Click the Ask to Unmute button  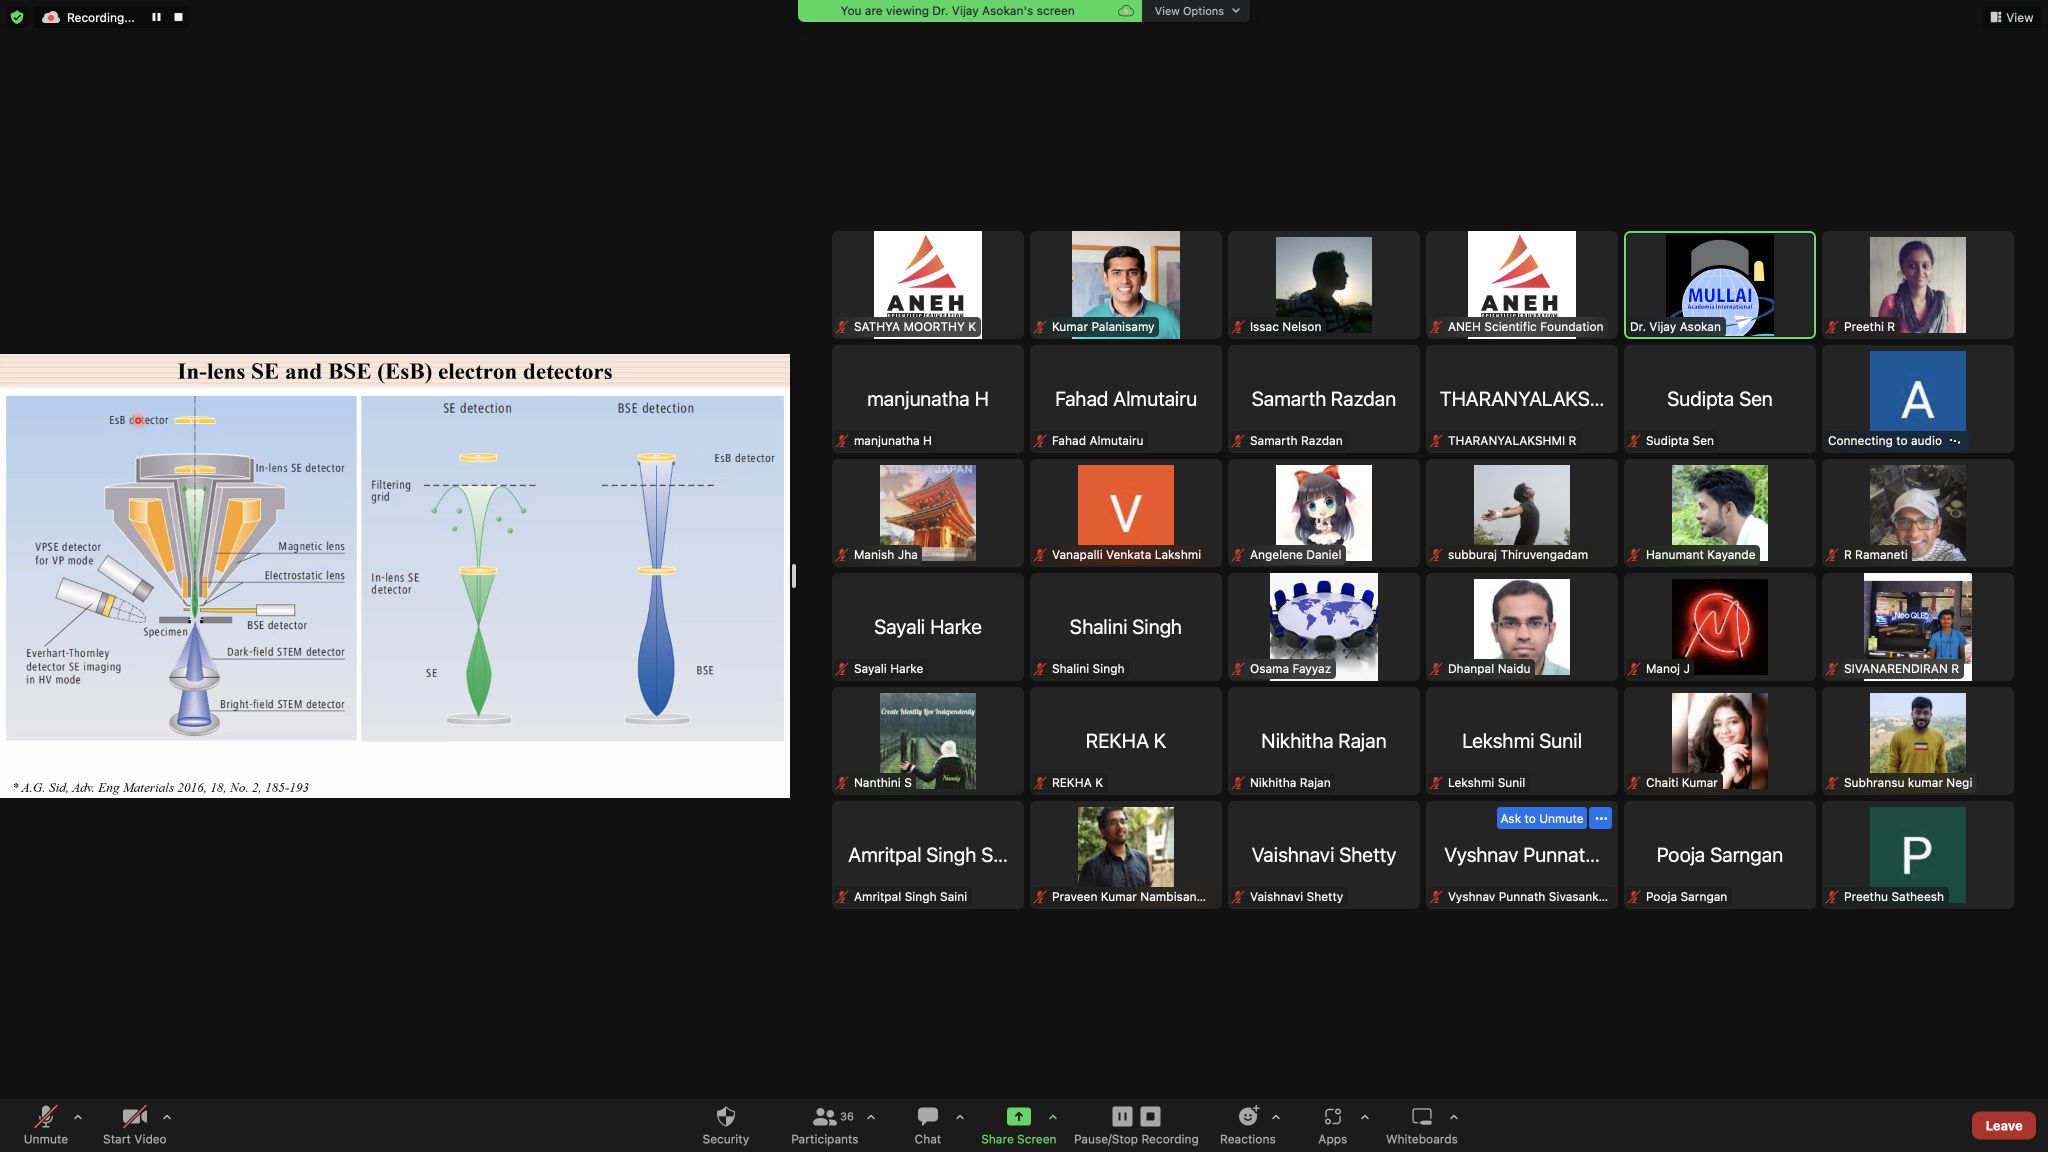tap(1541, 818)
